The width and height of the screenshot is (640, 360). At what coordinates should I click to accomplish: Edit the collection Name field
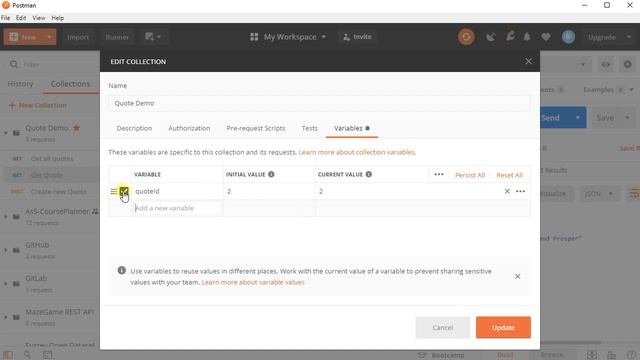coord(320,103)
